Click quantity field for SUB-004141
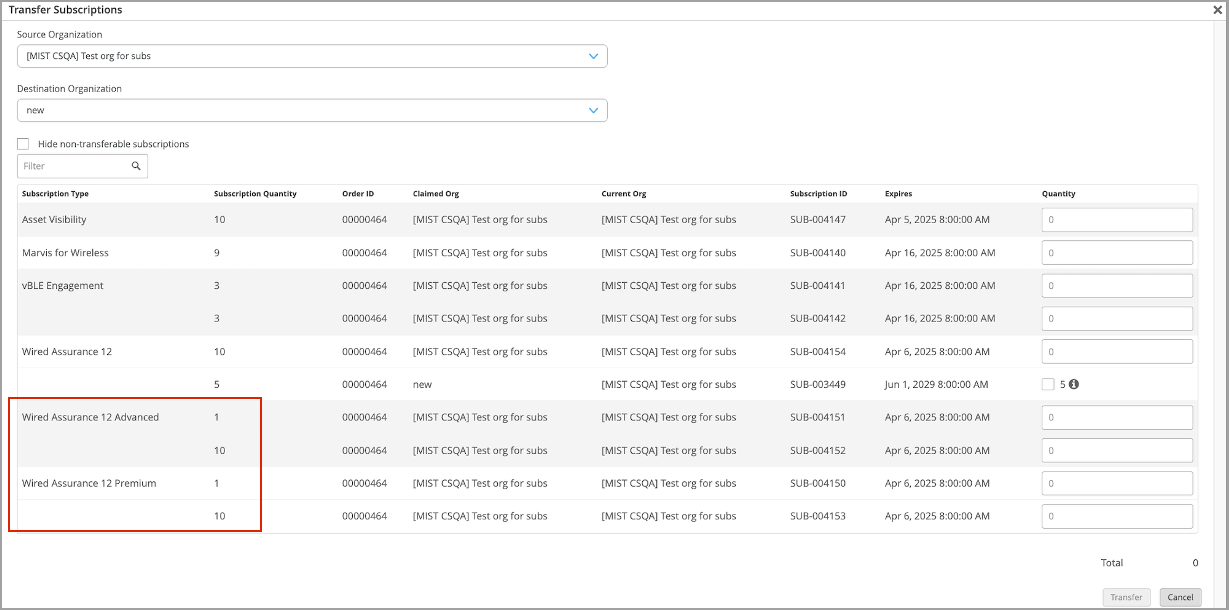 (1117, 286)
